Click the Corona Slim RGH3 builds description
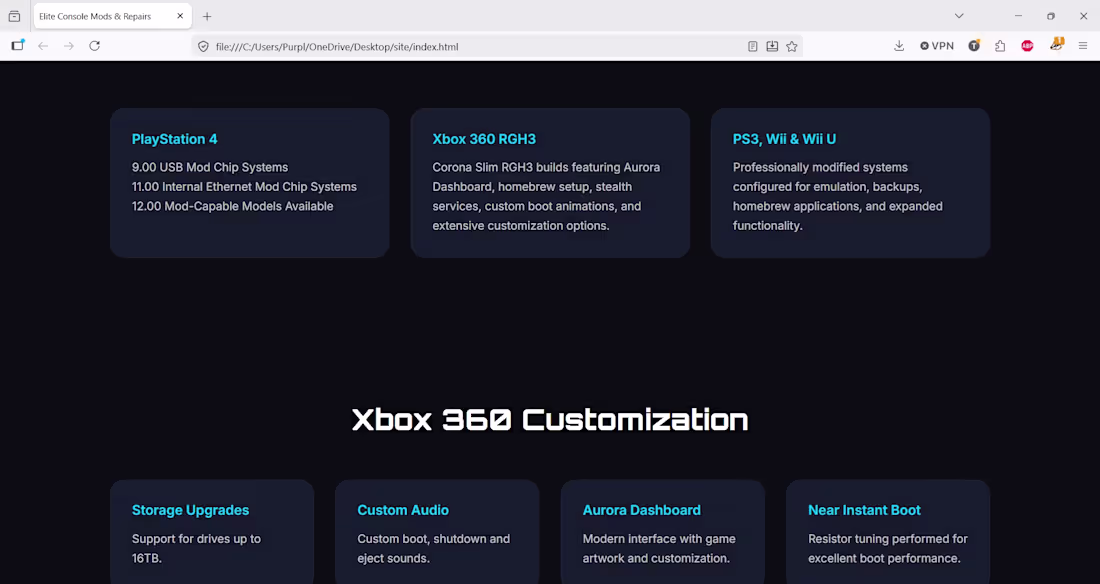 click(546, 197)
